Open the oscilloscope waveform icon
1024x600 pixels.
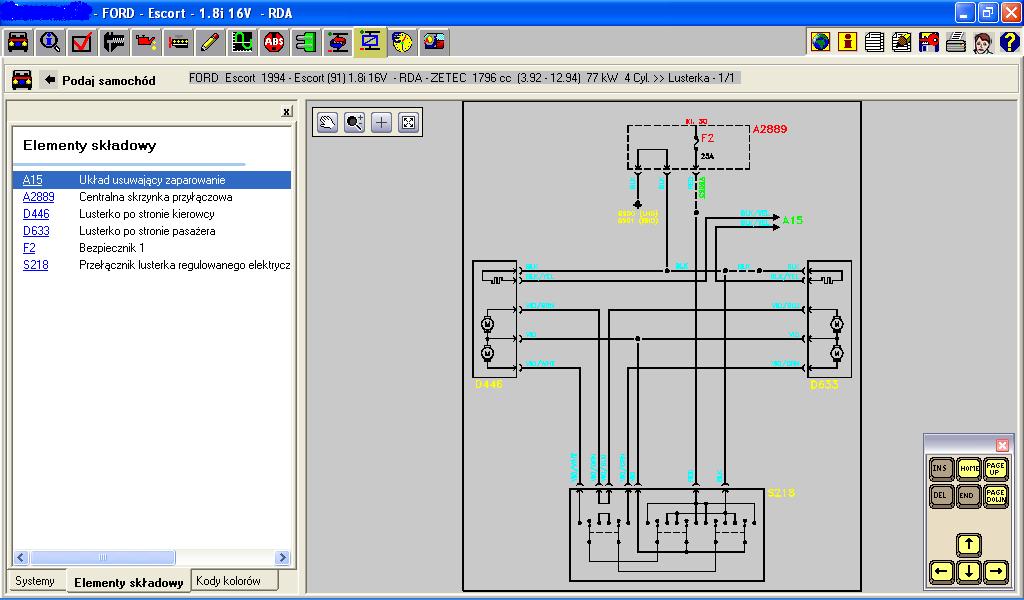click(242, 42)
